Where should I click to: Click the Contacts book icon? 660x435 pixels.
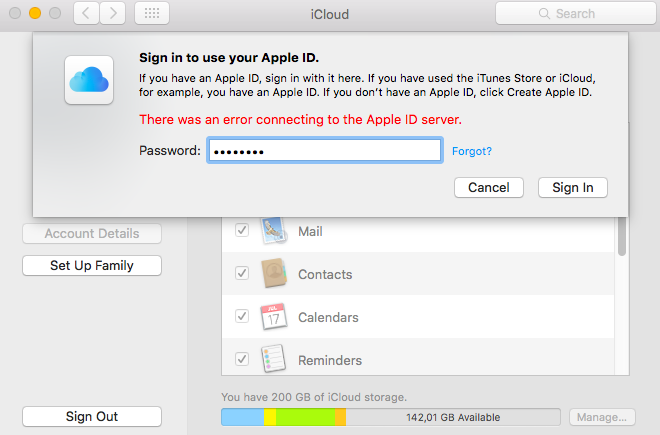(x=274, y=273)
